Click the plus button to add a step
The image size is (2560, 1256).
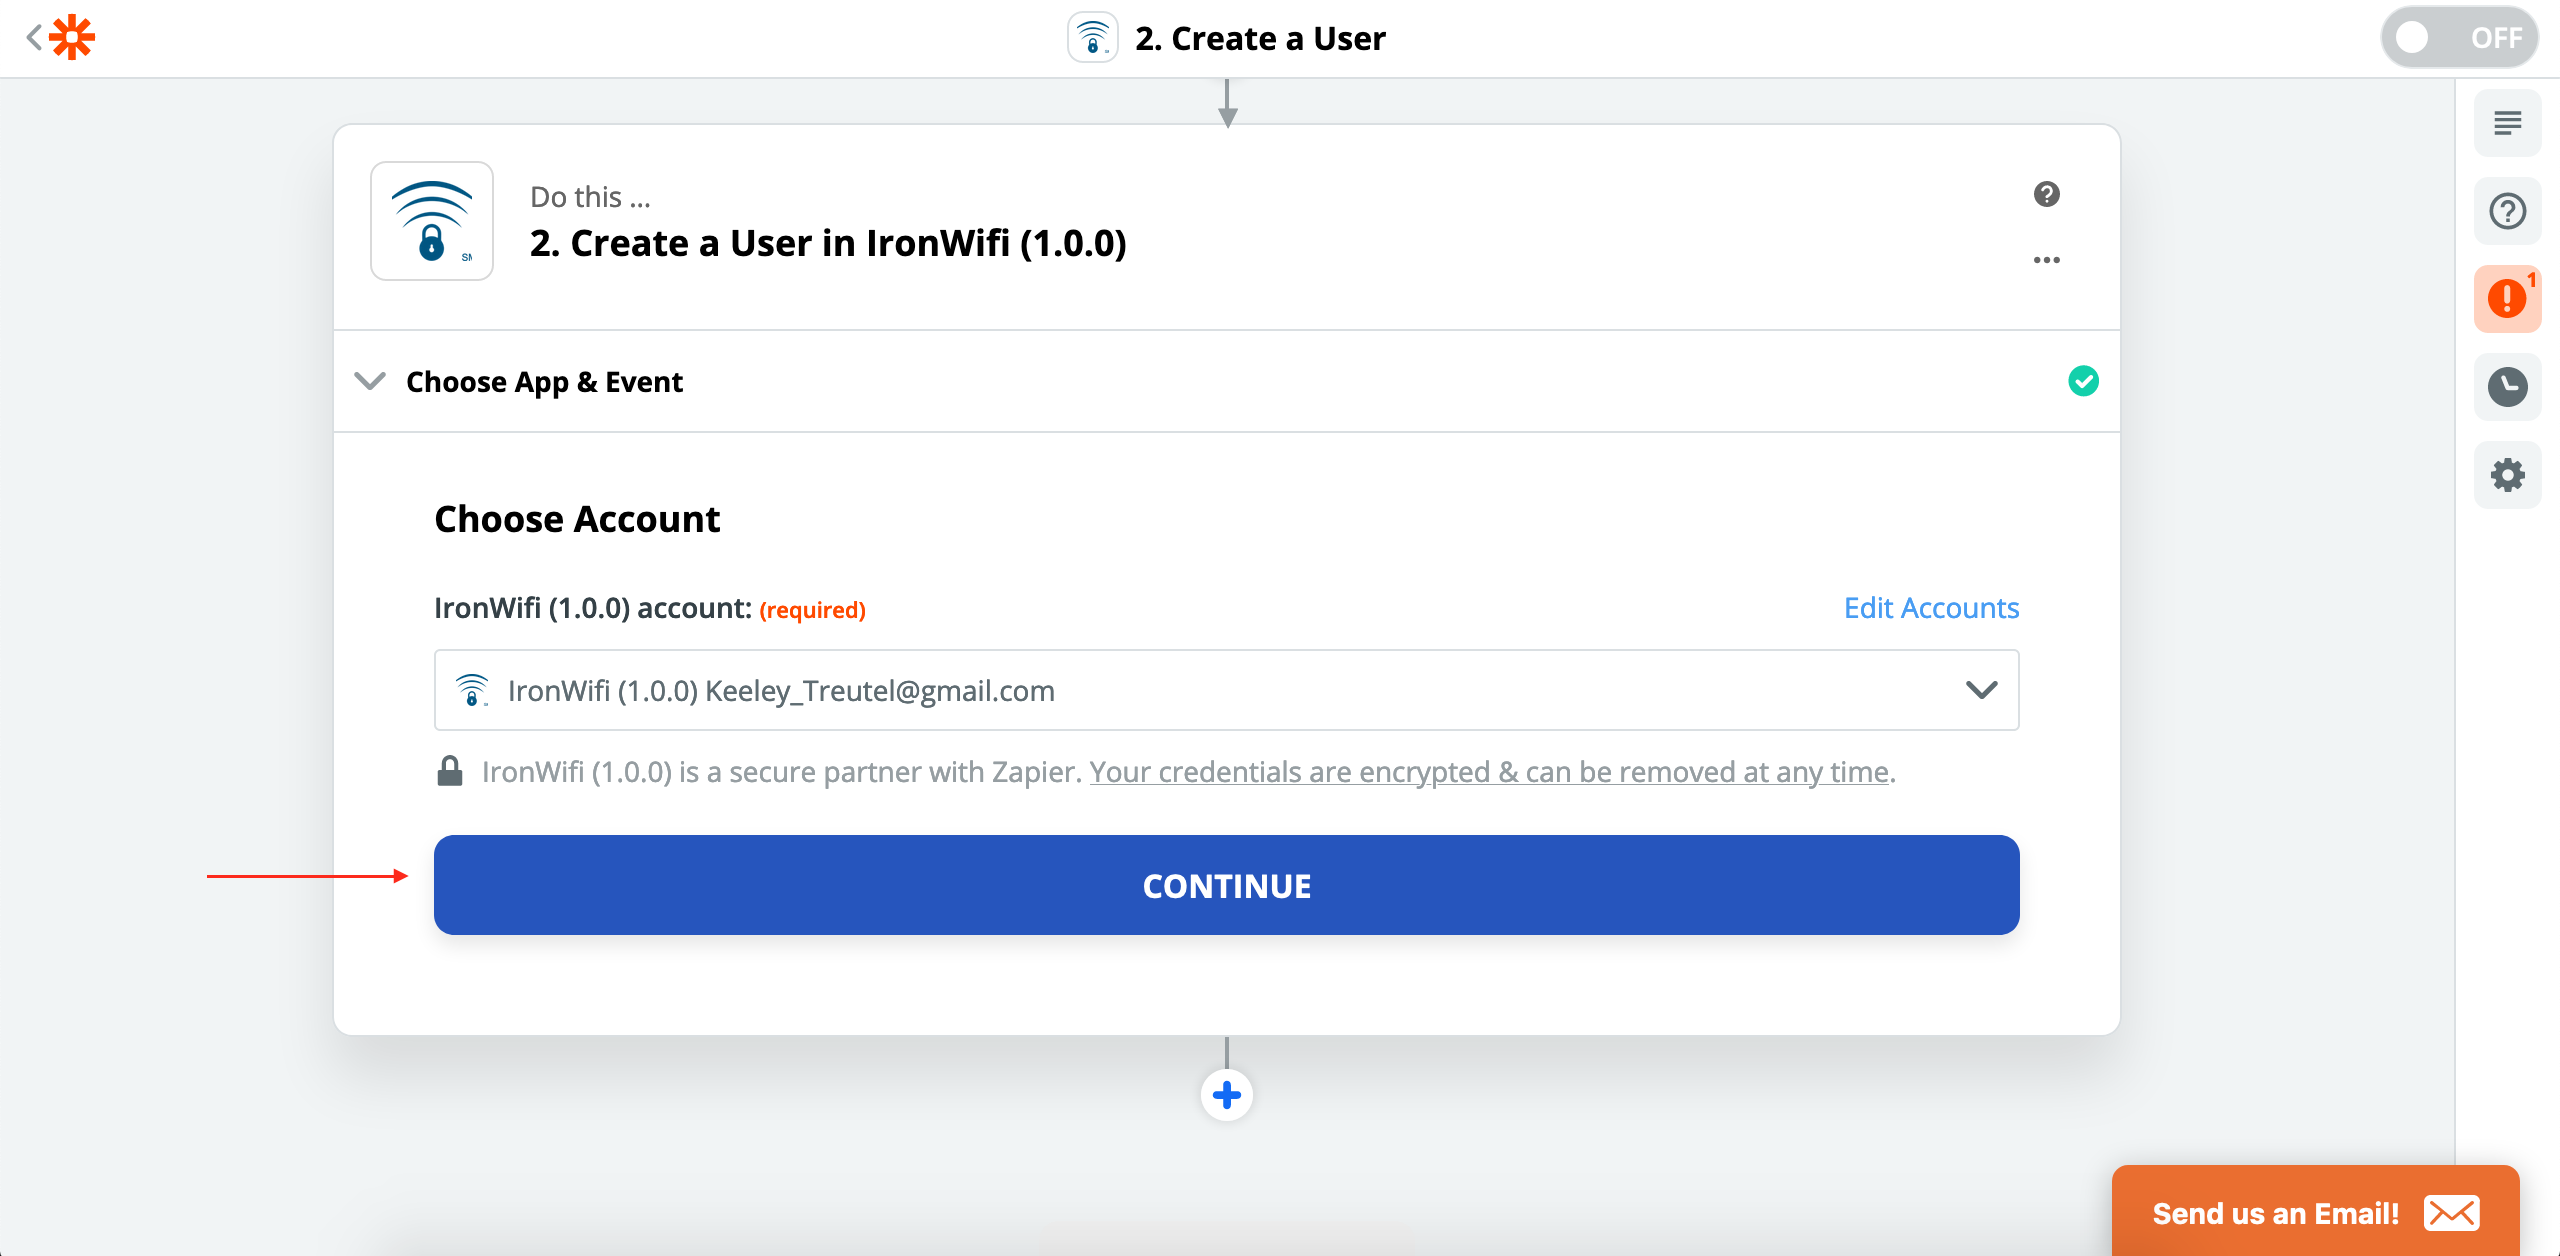[1226, 1095]
